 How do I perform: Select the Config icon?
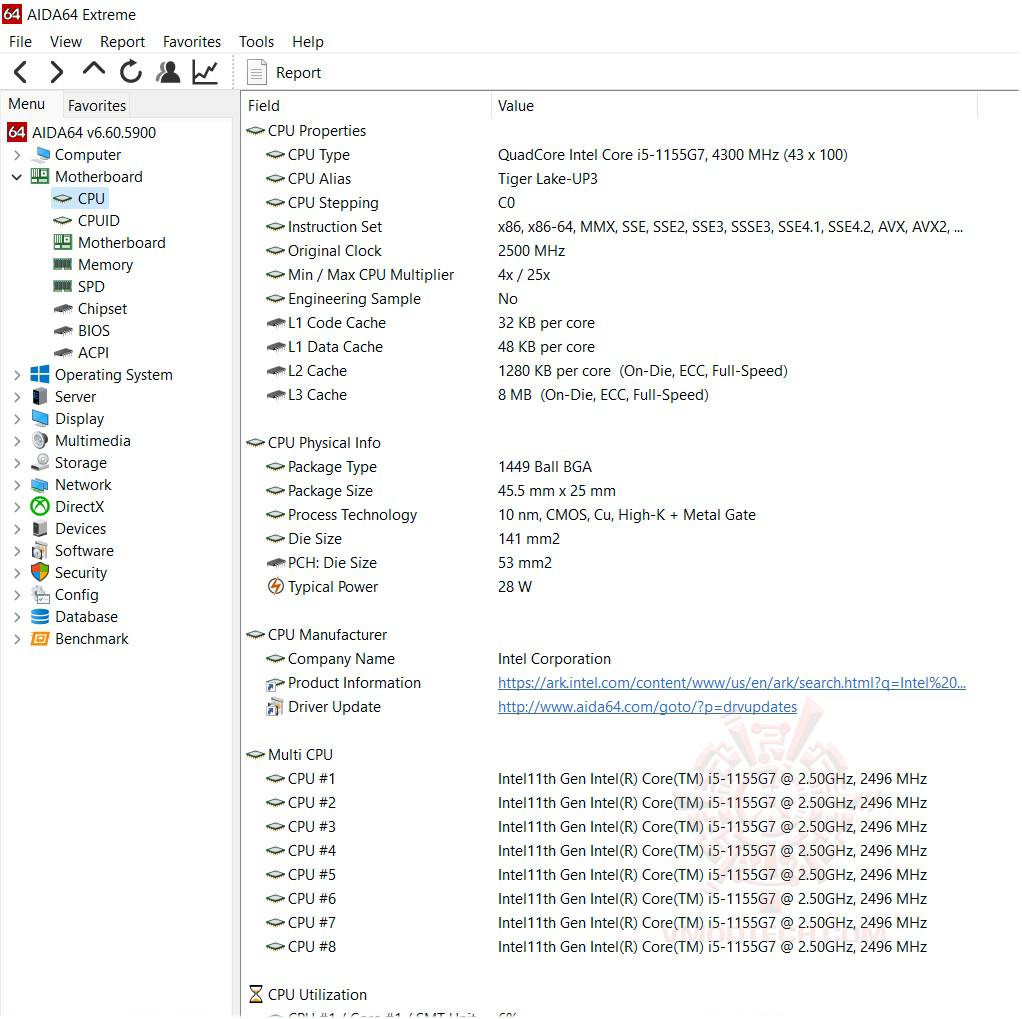(40, 595)
